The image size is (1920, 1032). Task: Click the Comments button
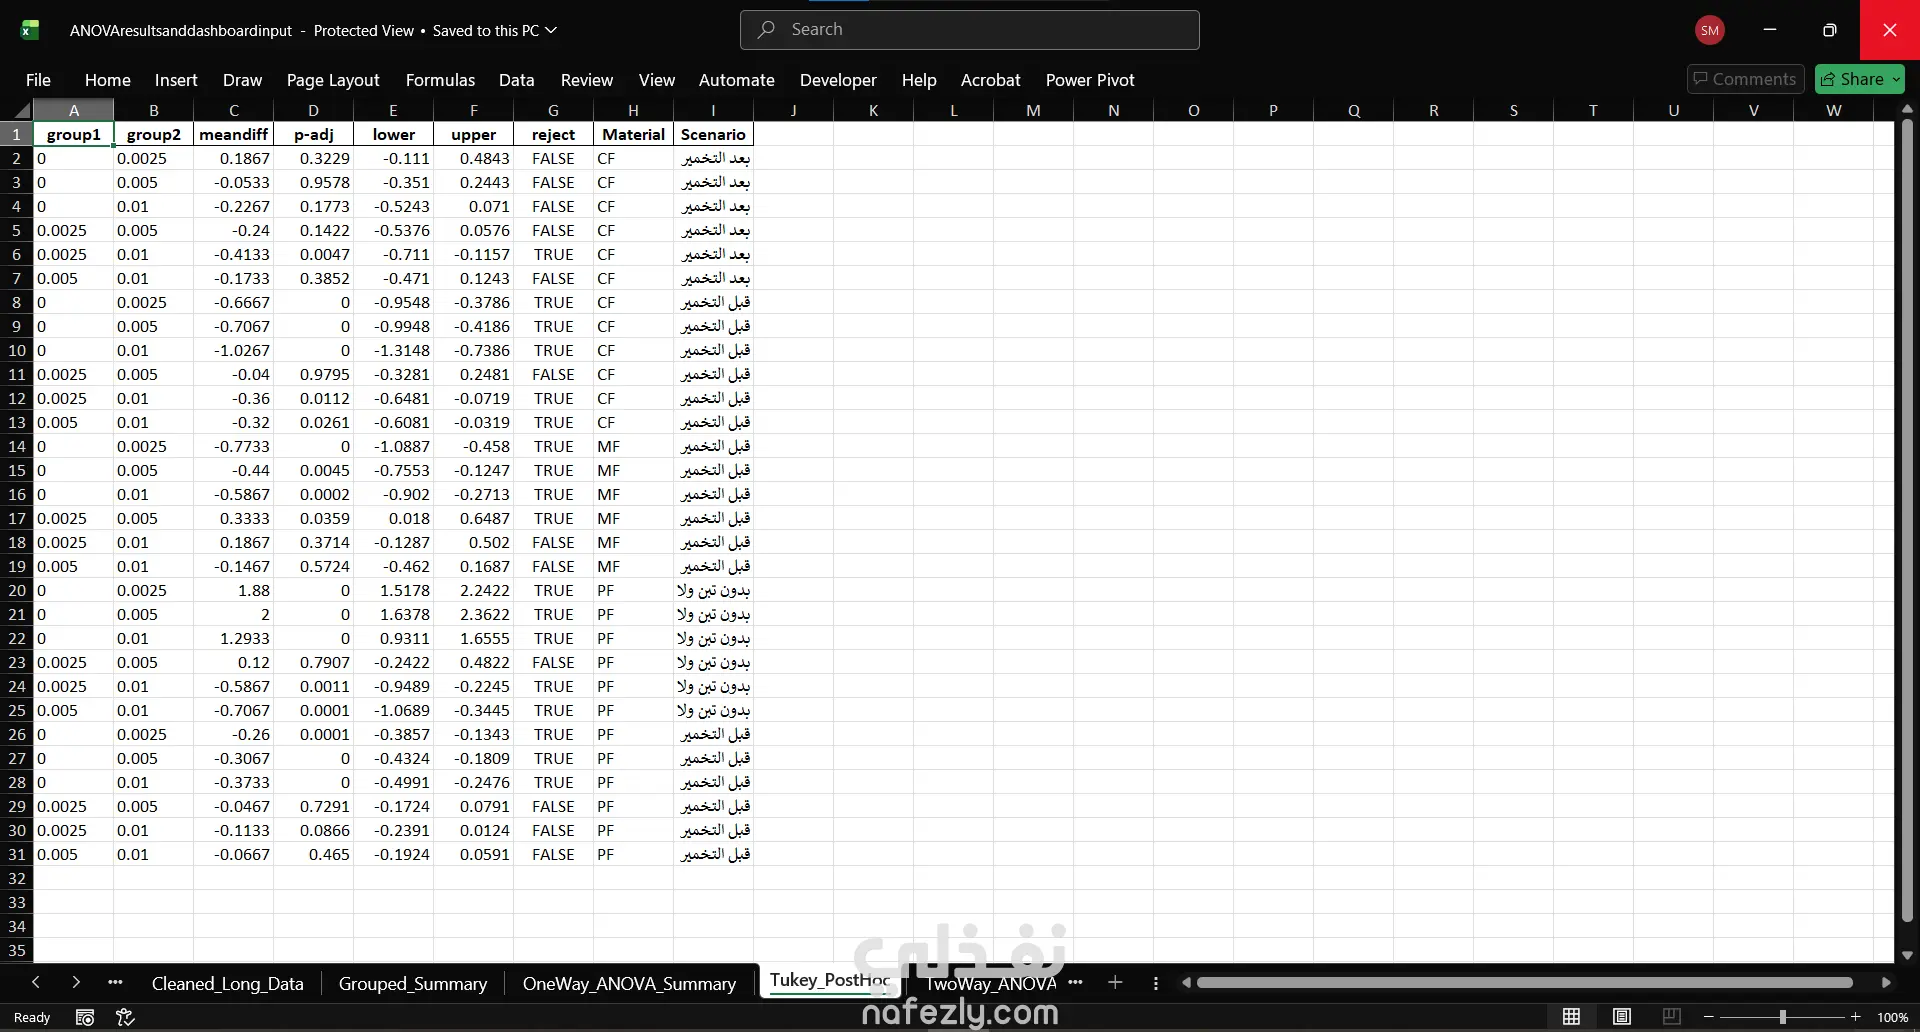pyautogui.click(x=1745, y=79)
